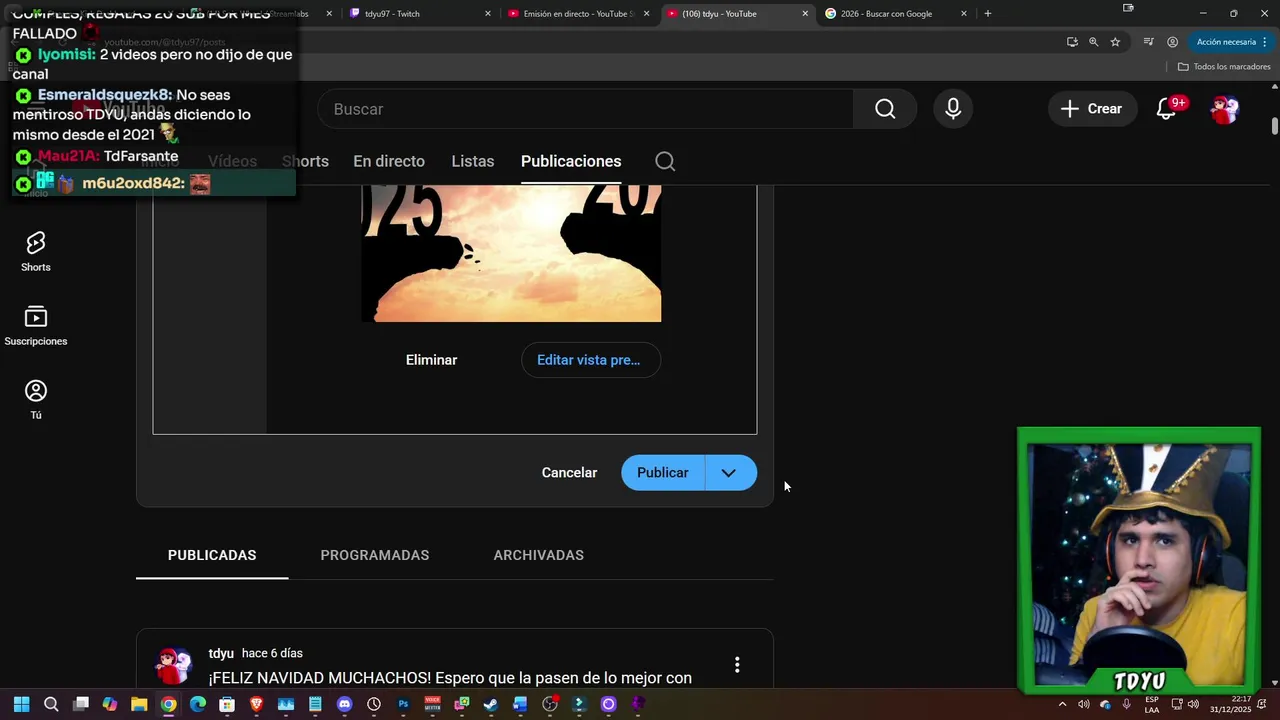
Task: Click install app icon in address bar
Action: [1072, 42]
